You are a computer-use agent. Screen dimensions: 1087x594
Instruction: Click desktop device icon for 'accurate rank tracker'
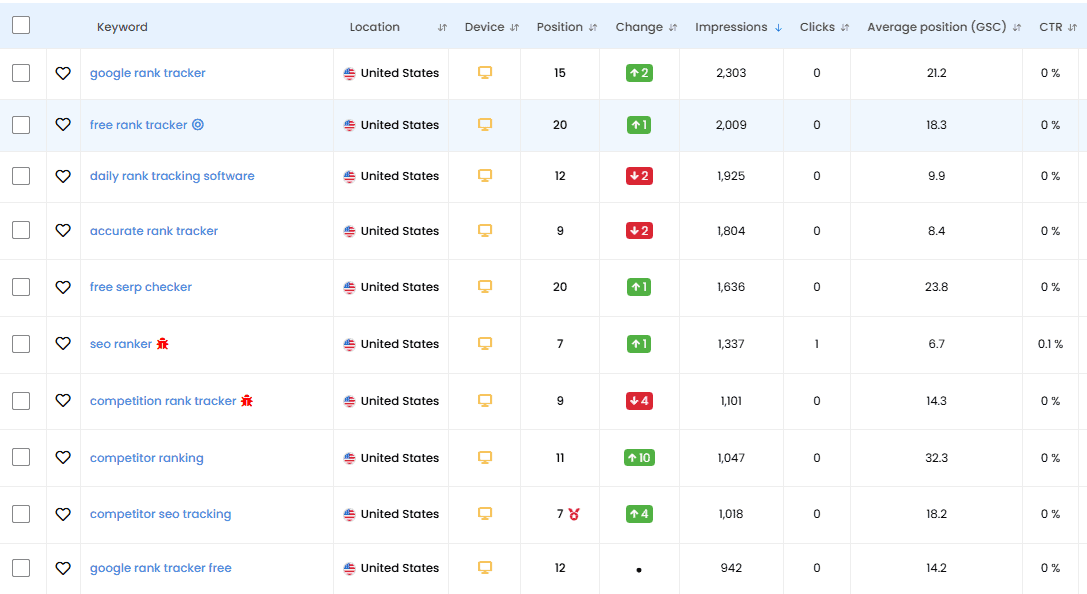coord(485,231)
